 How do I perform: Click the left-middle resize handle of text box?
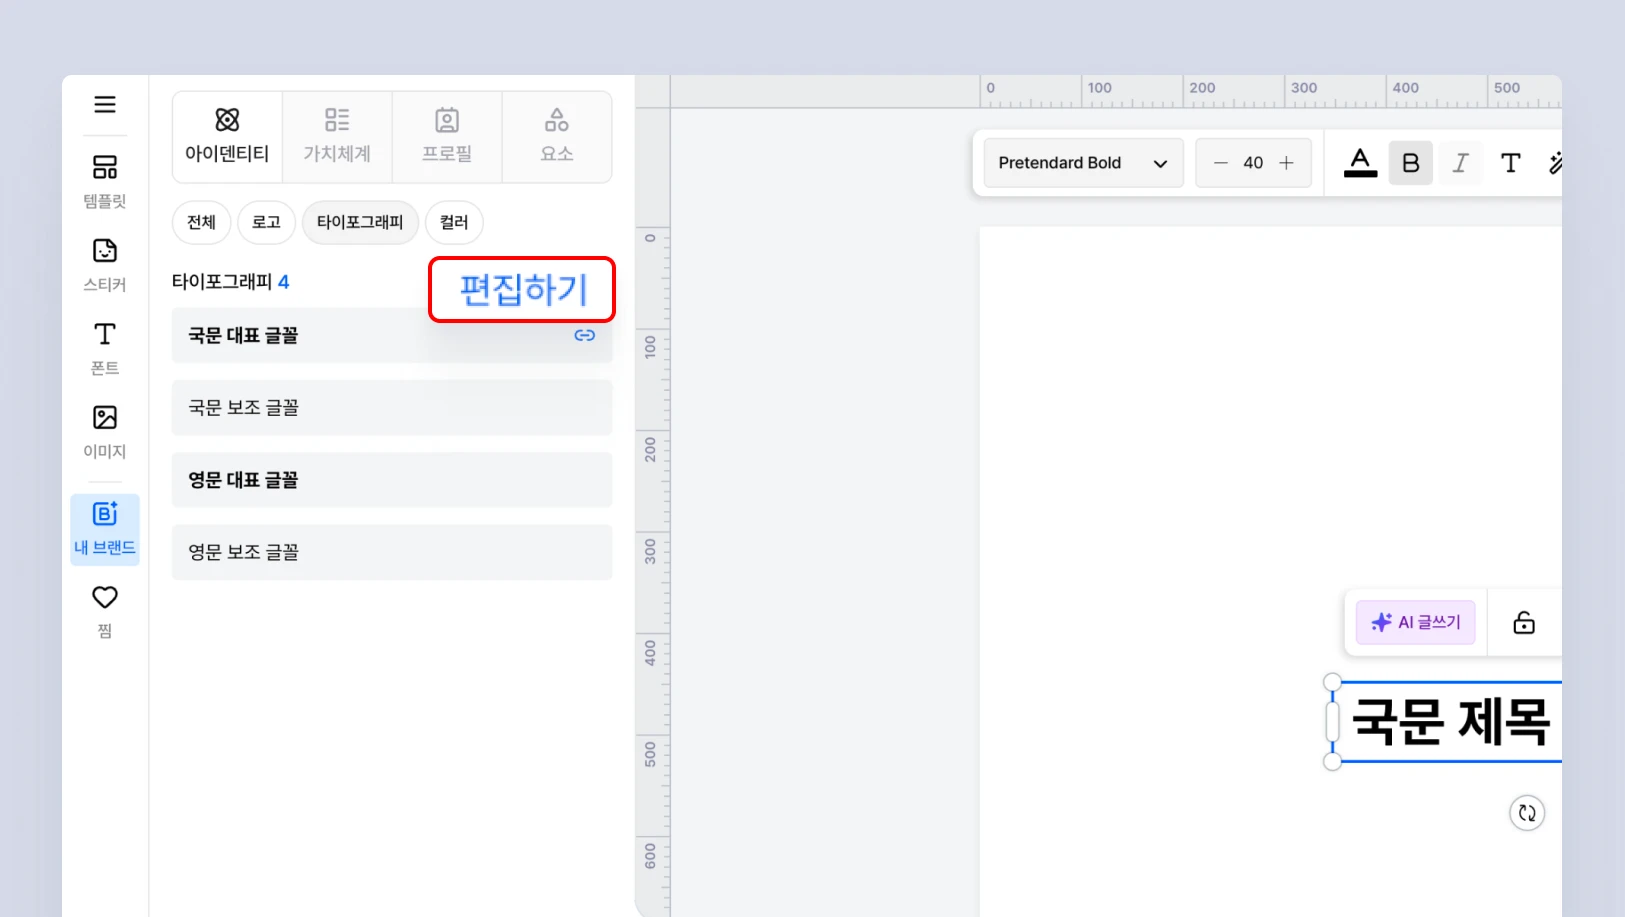click(1332, 722)
